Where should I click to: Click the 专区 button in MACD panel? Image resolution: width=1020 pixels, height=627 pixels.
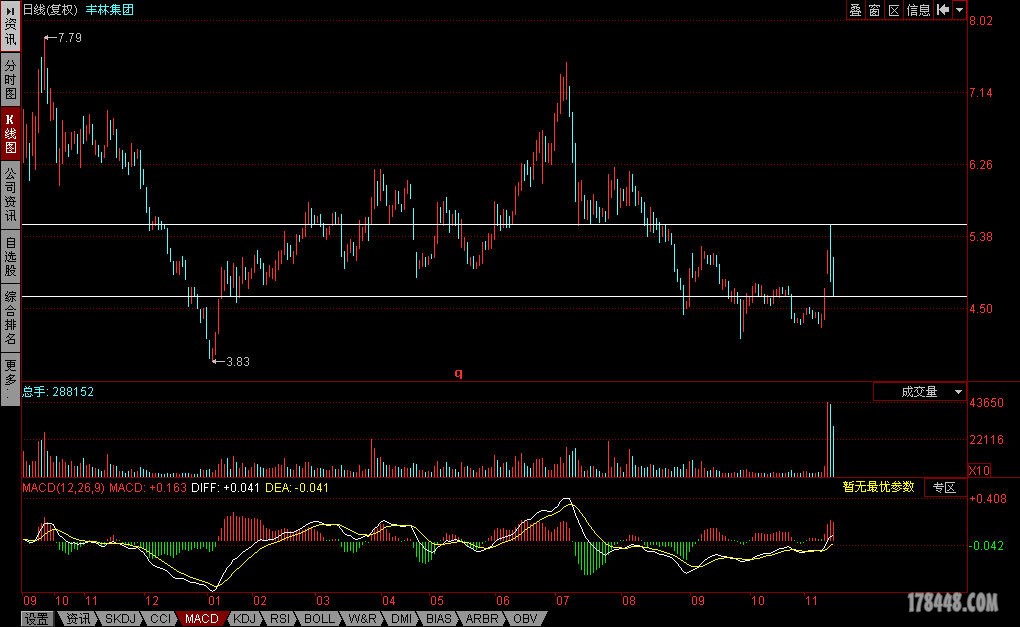[944, 488]
